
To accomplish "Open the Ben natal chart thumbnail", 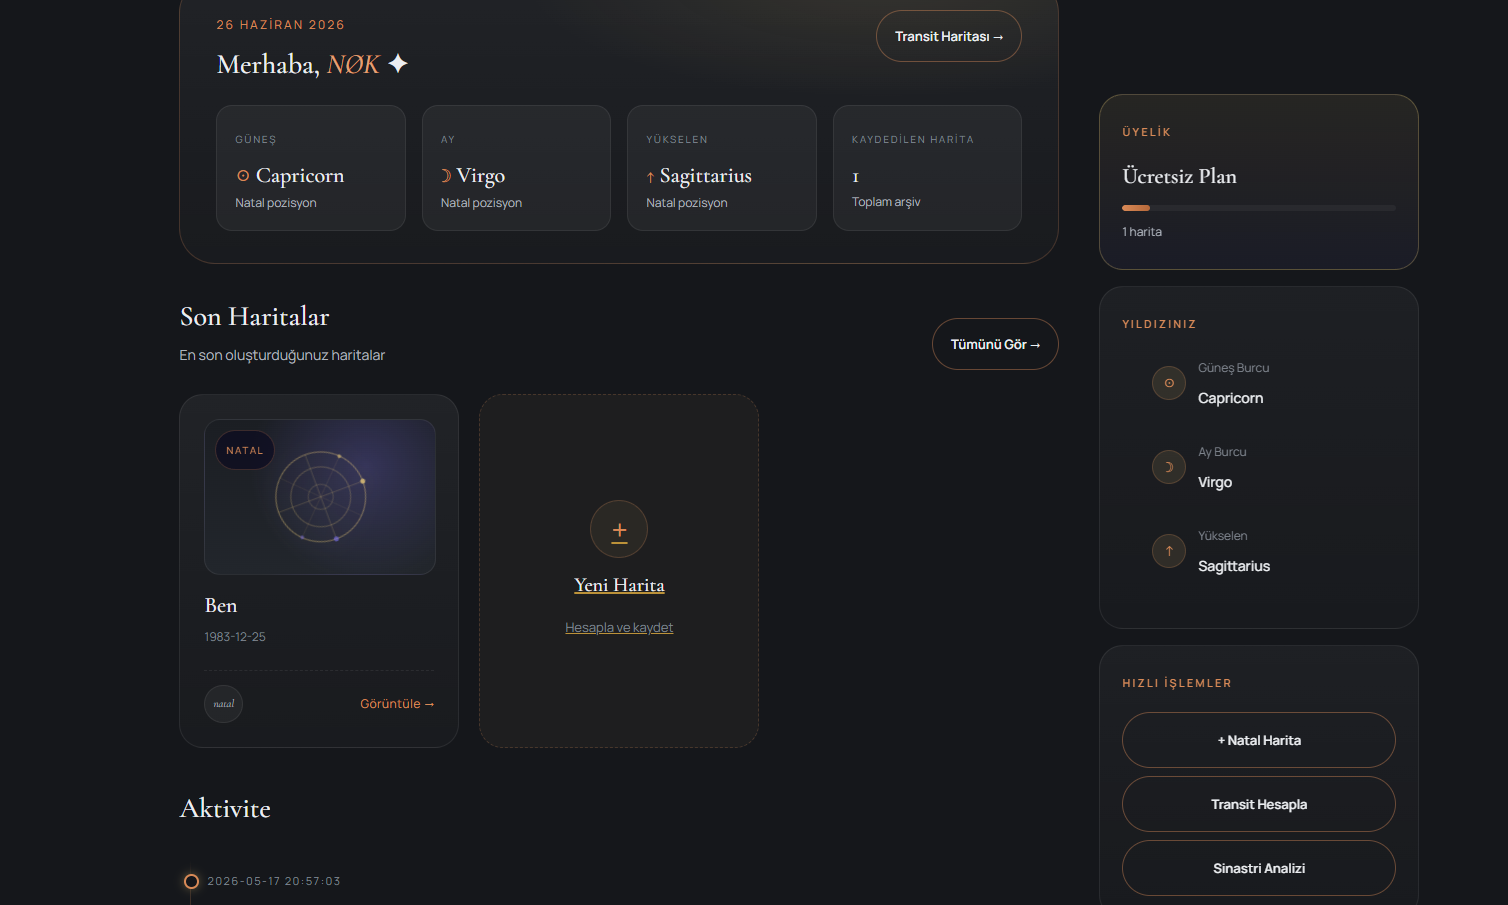I will point(320,497).
